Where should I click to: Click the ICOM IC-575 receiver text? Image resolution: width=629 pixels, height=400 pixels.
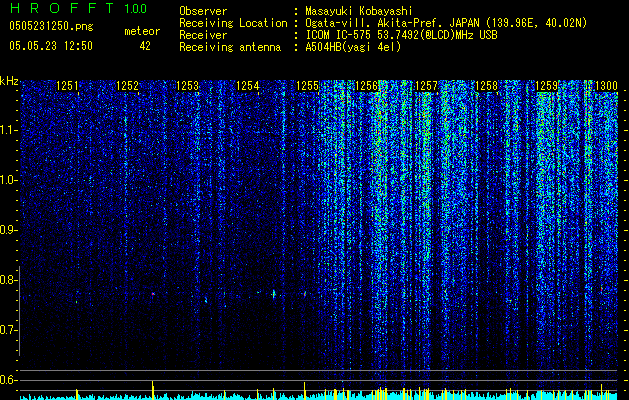tap(401, 35)
